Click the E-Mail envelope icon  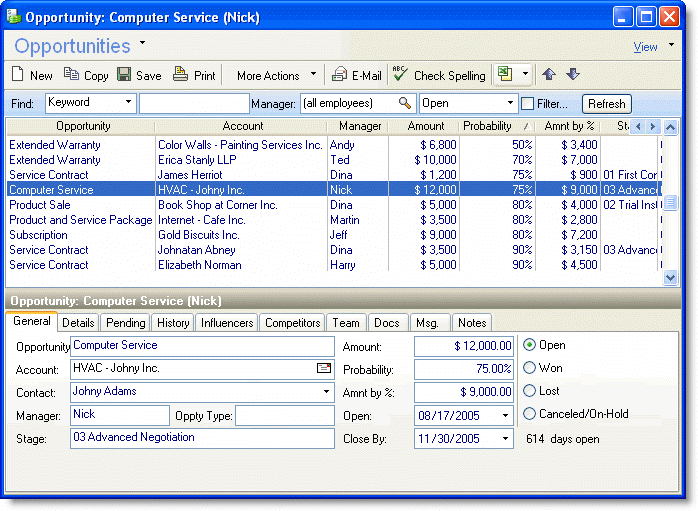point(339,75)
